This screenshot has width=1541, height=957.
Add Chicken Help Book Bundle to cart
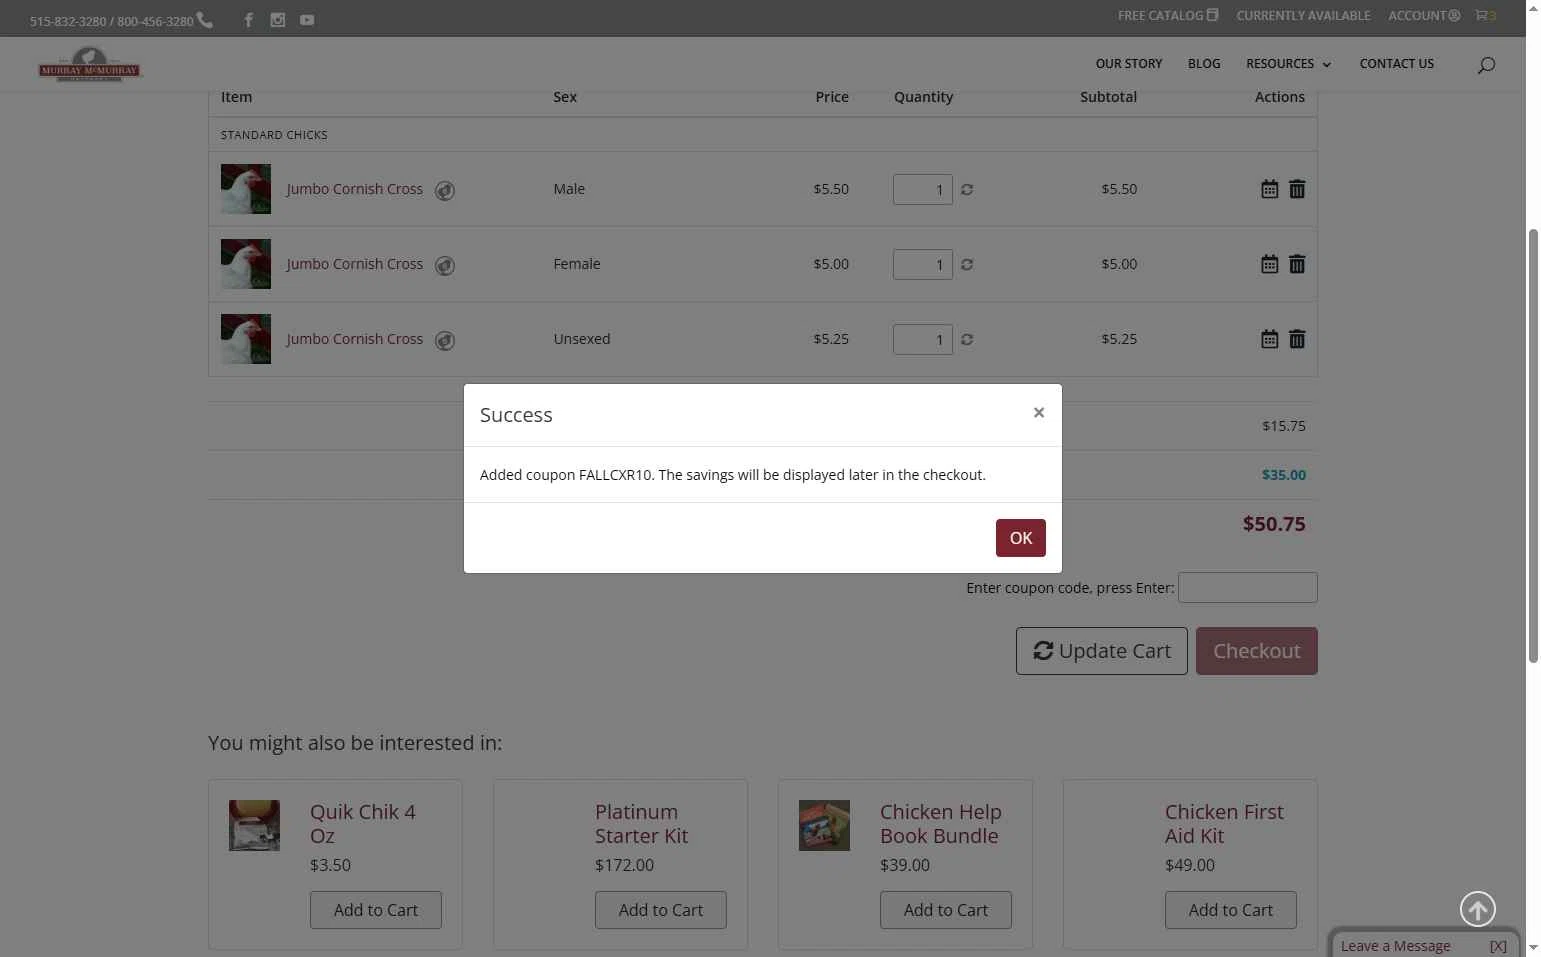[x=946, y=910]
